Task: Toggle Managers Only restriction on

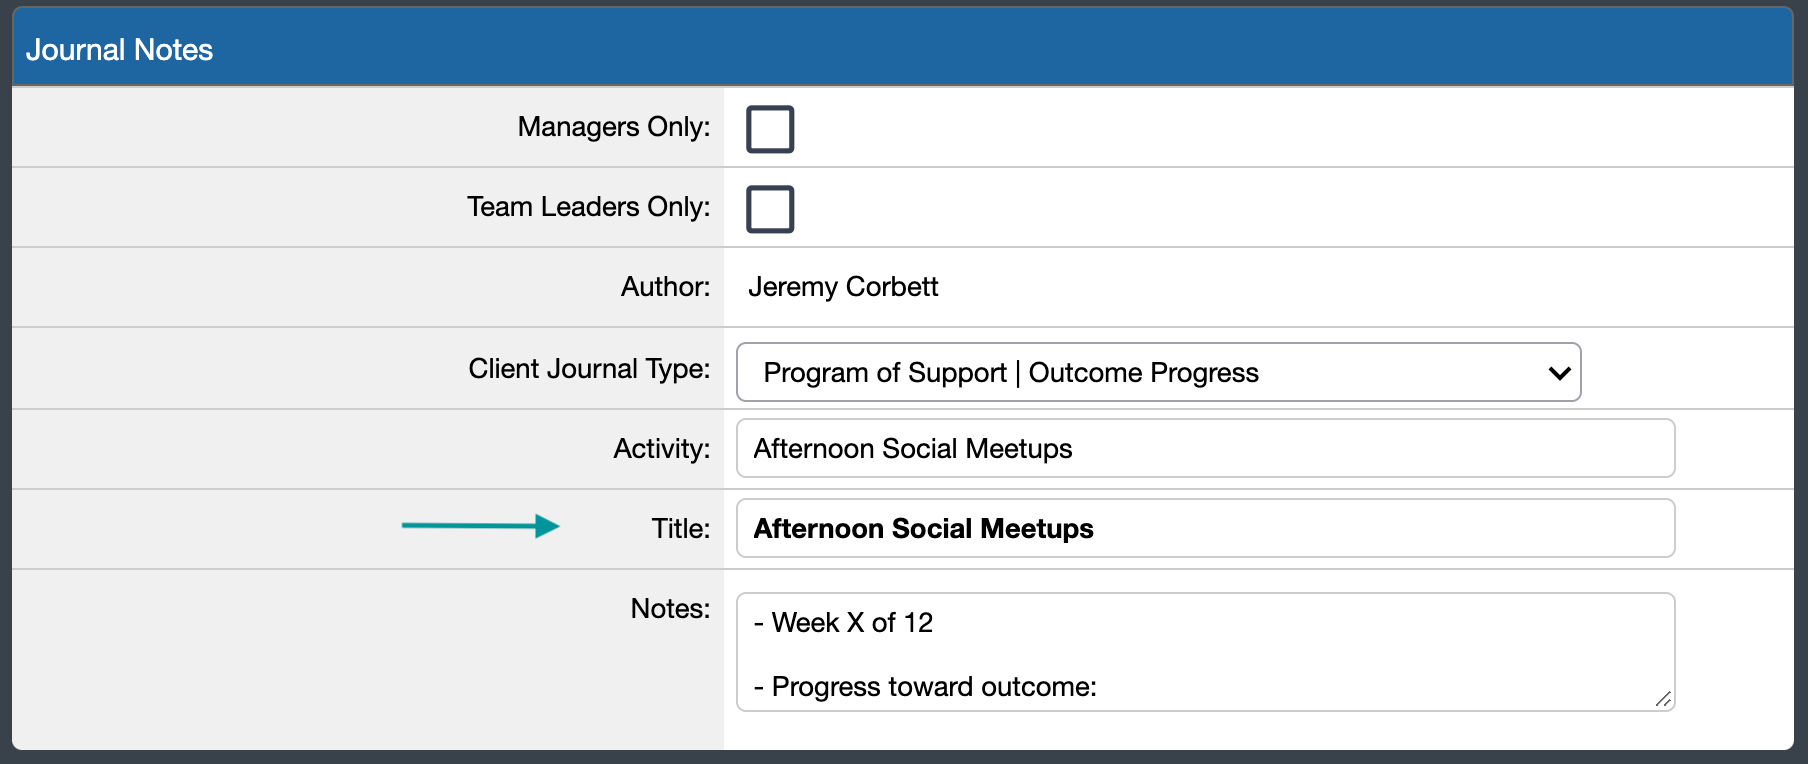Action: coord(770,128)
